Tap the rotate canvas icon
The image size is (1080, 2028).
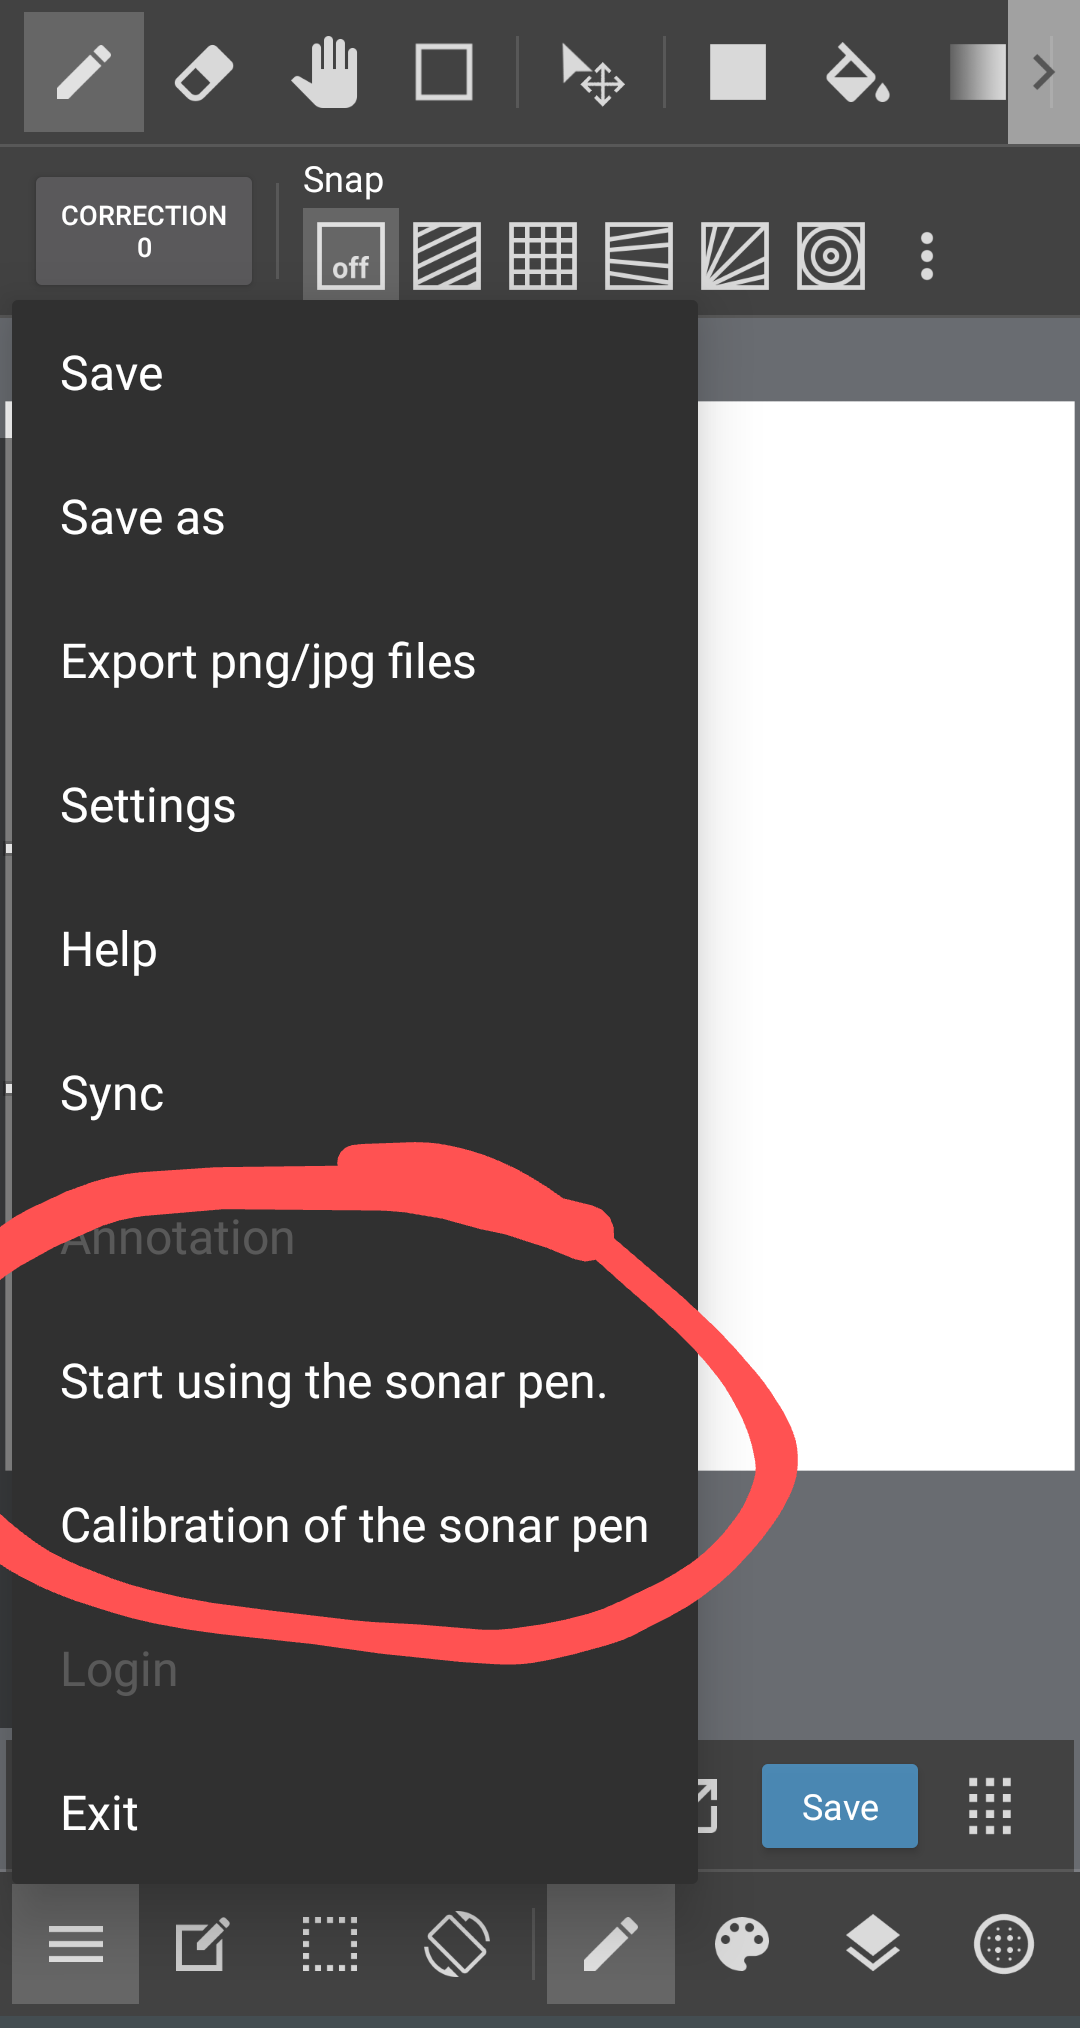[x=457, y=1945]
